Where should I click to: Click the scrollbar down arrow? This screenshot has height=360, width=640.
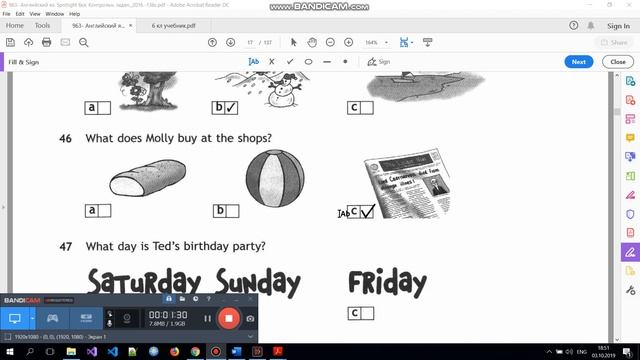pos(617,339)
